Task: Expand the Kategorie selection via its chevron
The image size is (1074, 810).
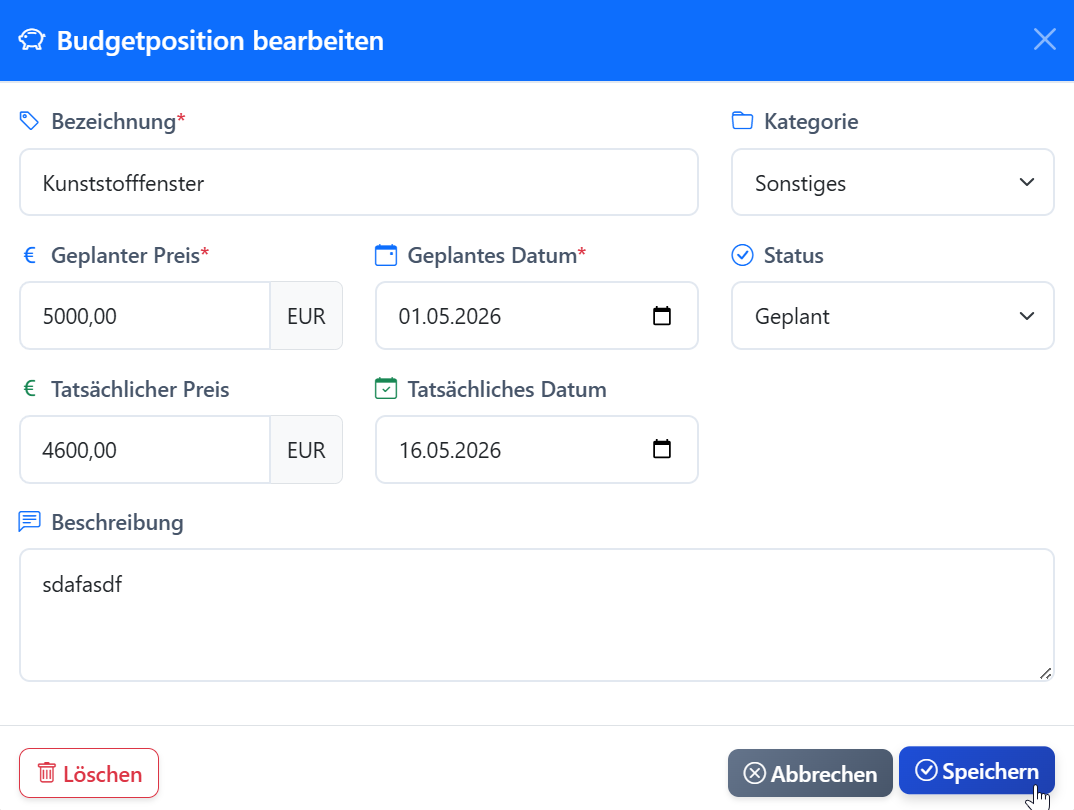Action: [1026, 182]
